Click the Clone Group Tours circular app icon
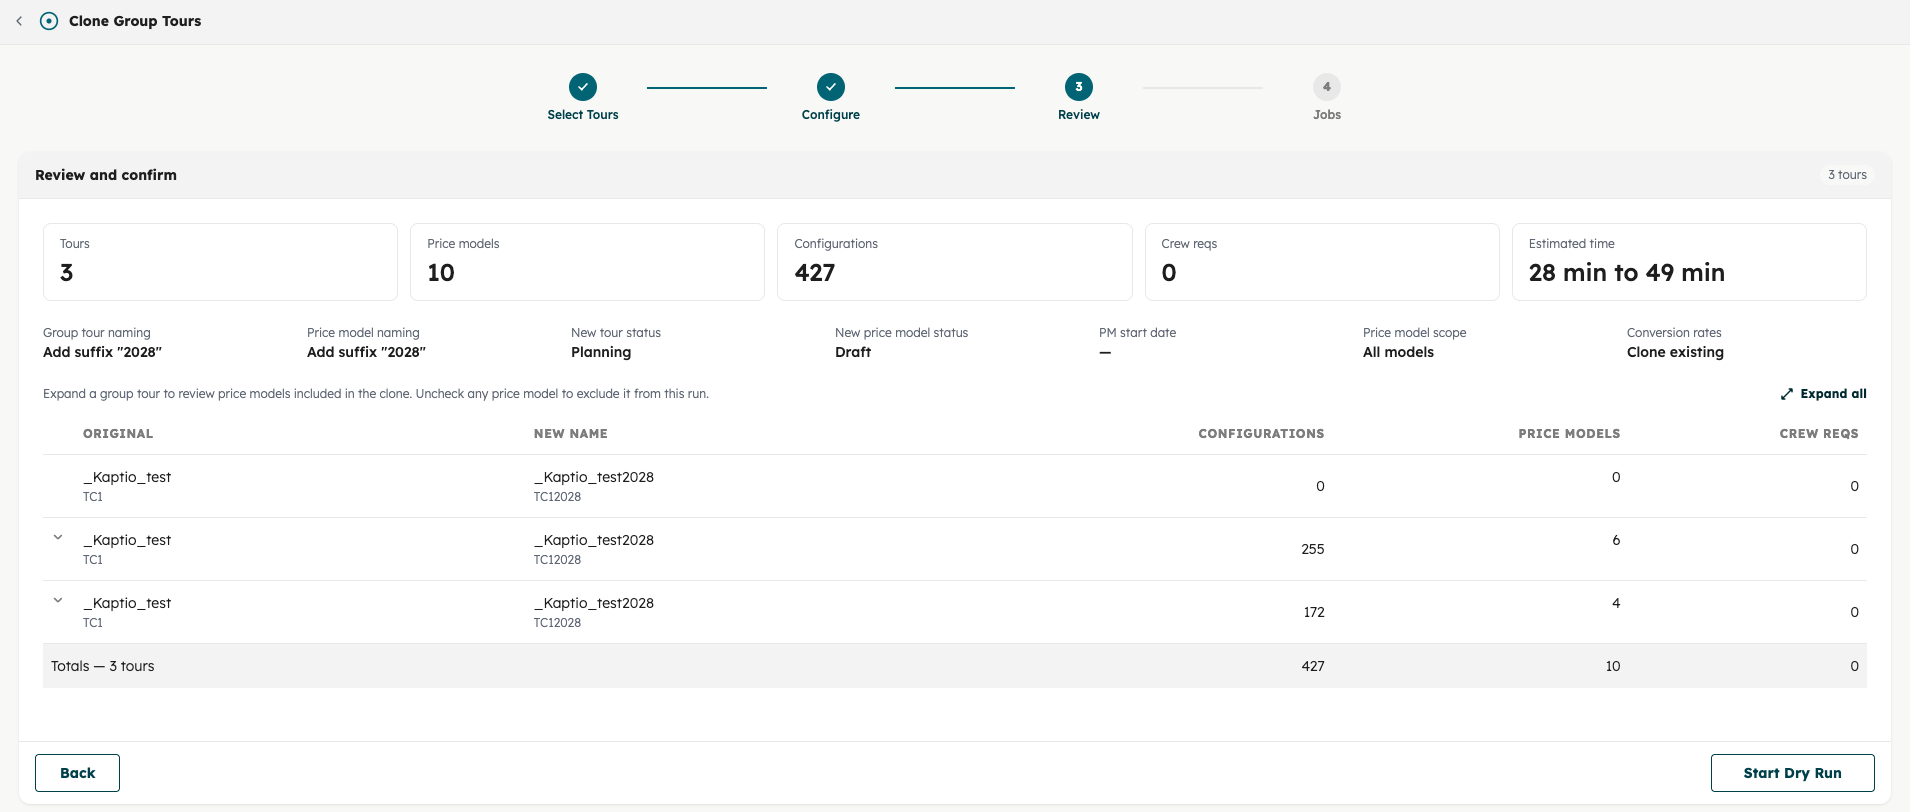 point(49,21)
